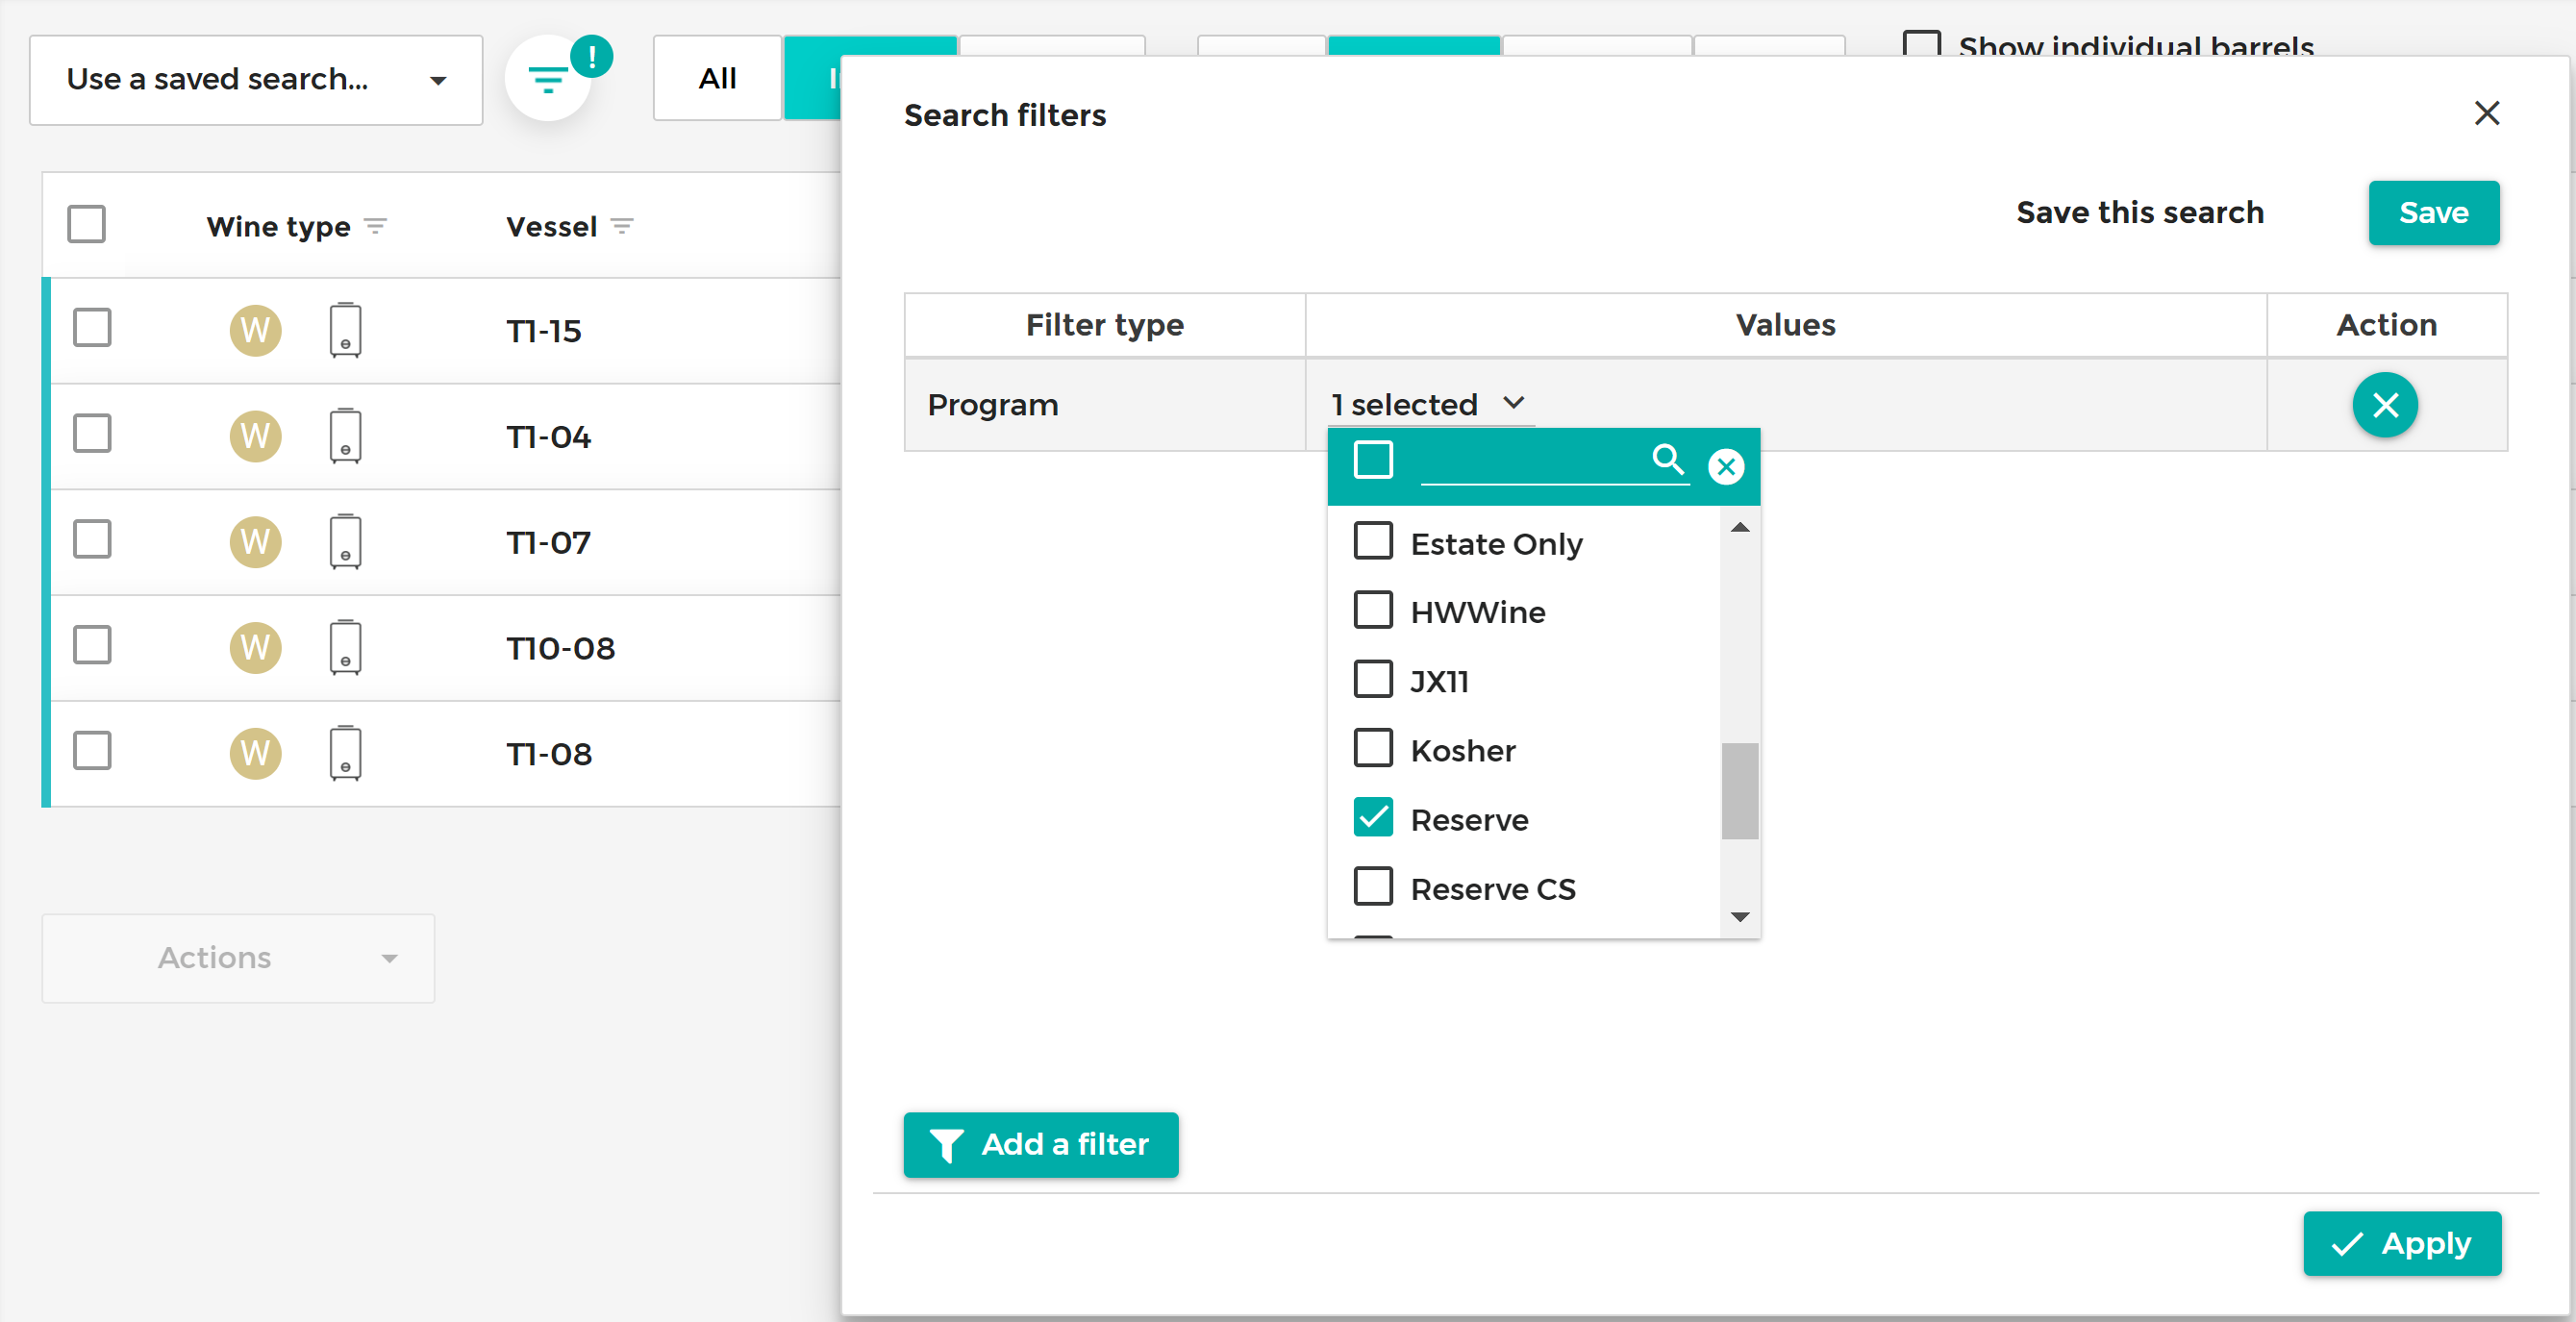Click the T1-04 vessel name
Image resolution: width=2576 pixels, height=1322 pixels.
click(548, 437)
